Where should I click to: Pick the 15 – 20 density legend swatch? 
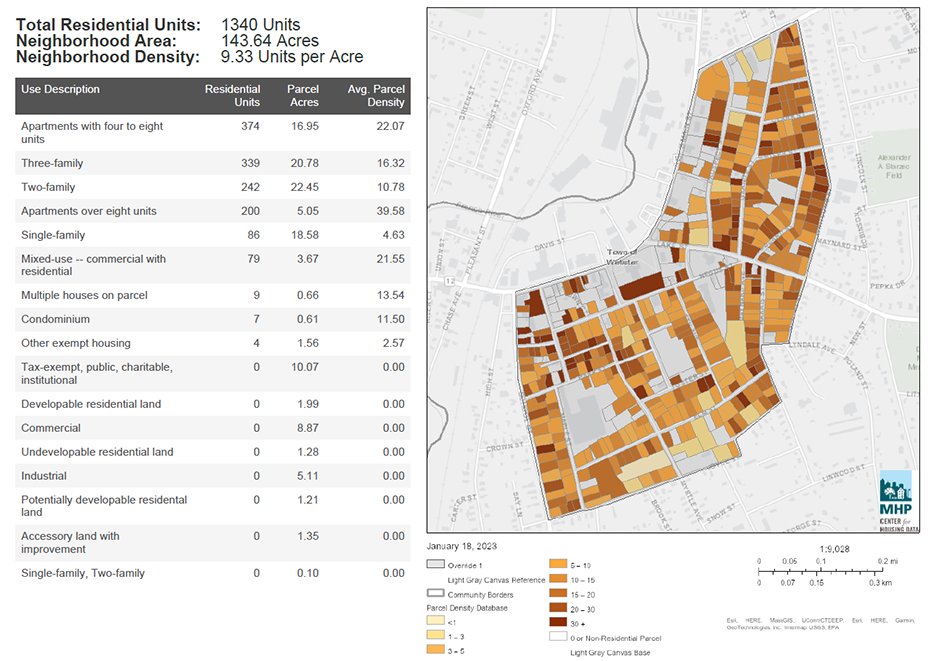coord(558,594)
